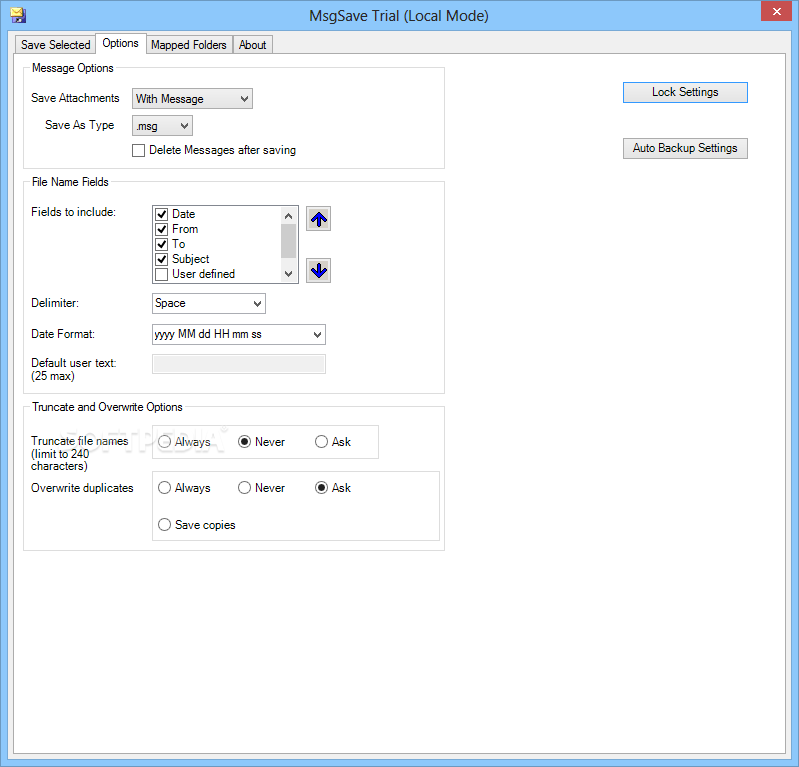Click fields list scrollbar up arrow

pos(288,216)
